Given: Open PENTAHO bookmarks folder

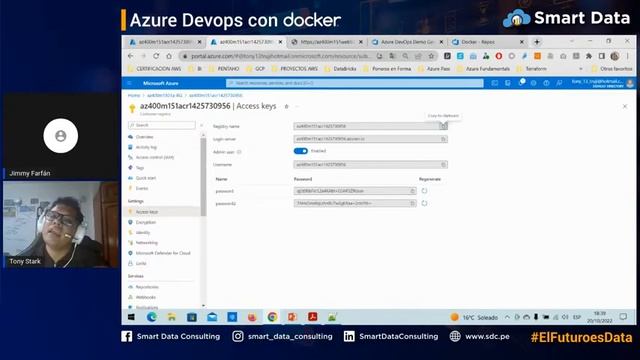Looking at the screenshot, I should 224,69.
